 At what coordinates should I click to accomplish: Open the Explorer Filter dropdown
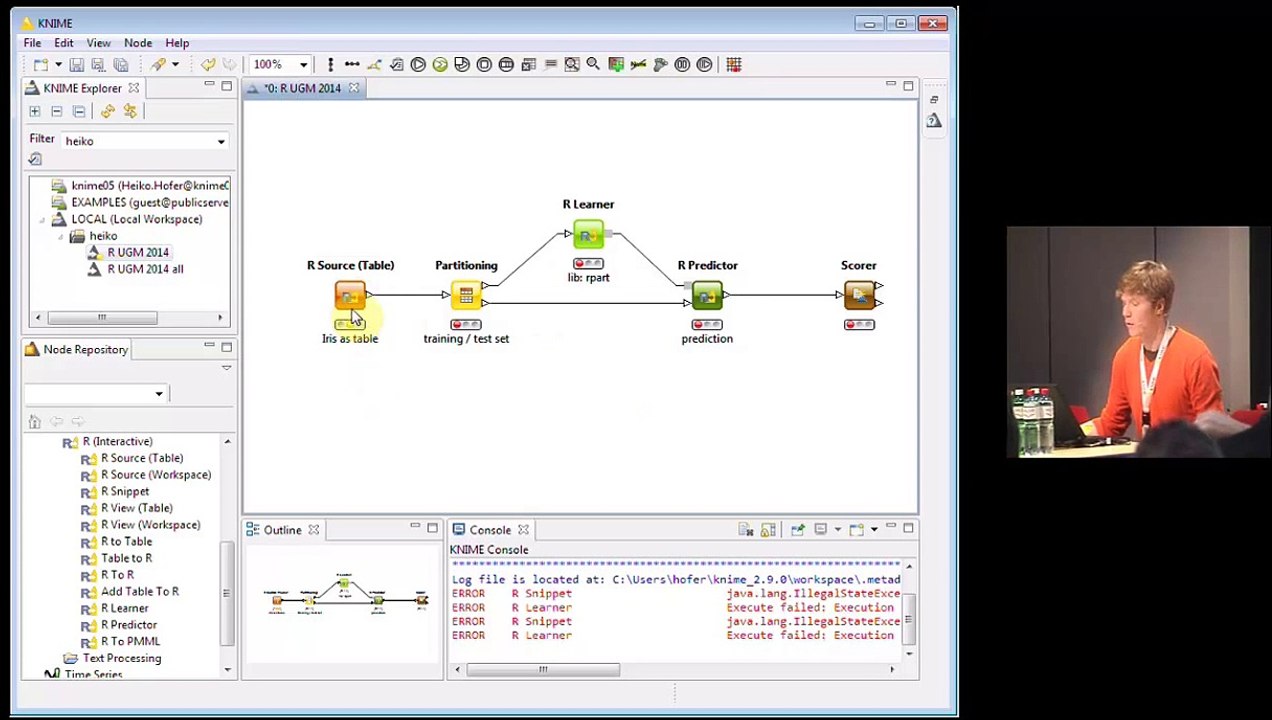(221, 142)
